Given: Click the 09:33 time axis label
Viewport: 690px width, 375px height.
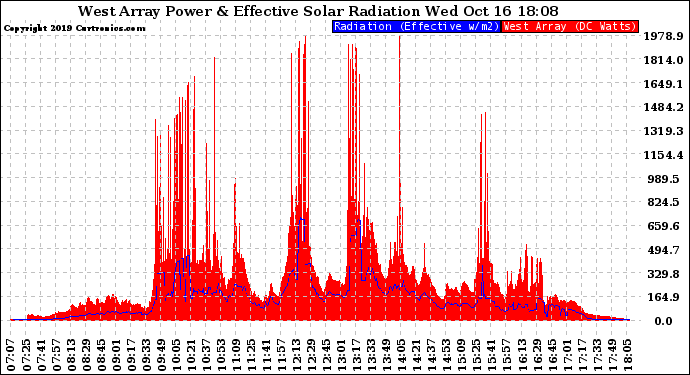Looking at the screenshot, I should pyautogui.click(x=147, y=355).
